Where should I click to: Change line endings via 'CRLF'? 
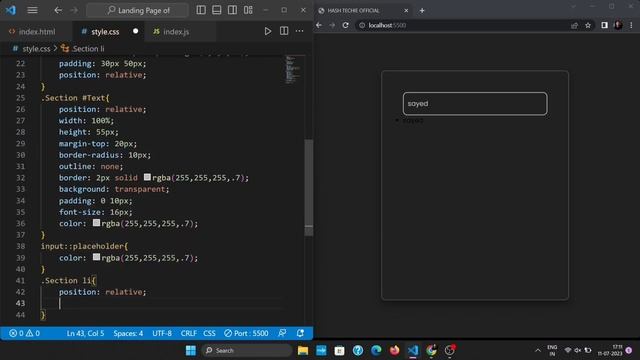point(189,333)
